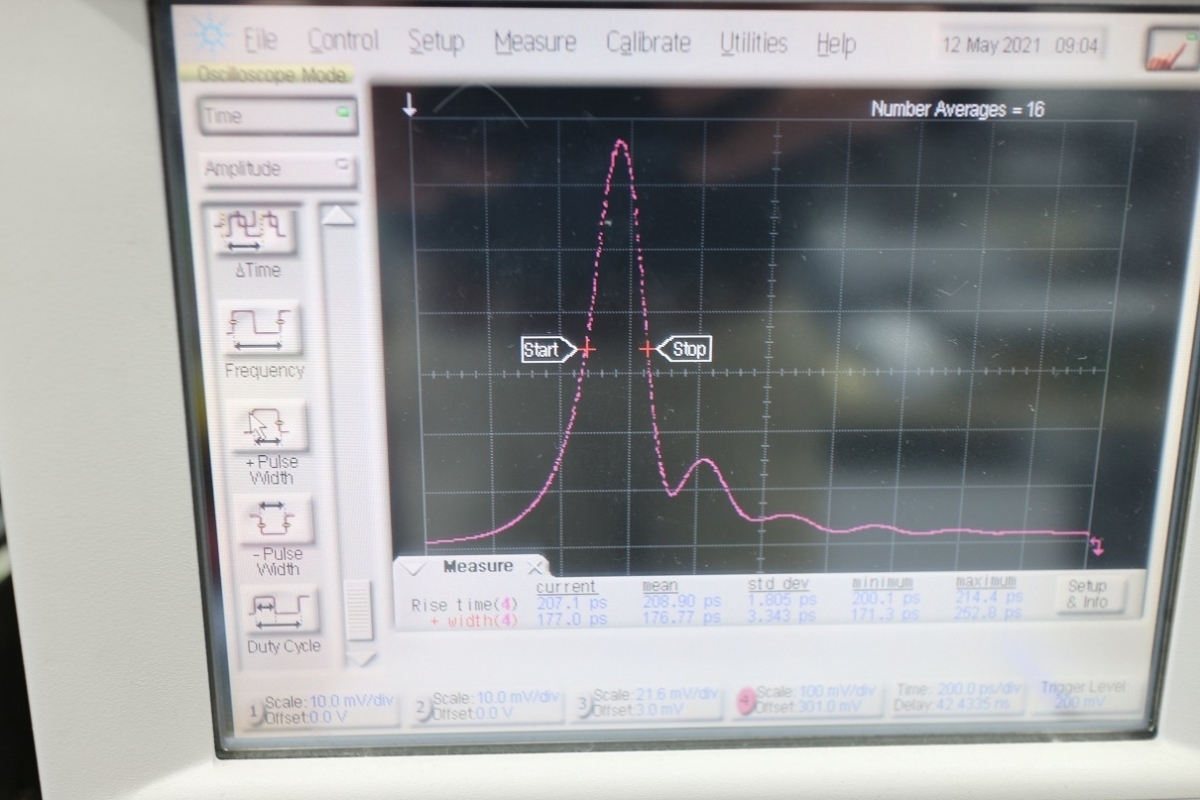Click the Stop marker label on waveform
The height and width of the screenshot is (800, 1200).
coord(685,348)
